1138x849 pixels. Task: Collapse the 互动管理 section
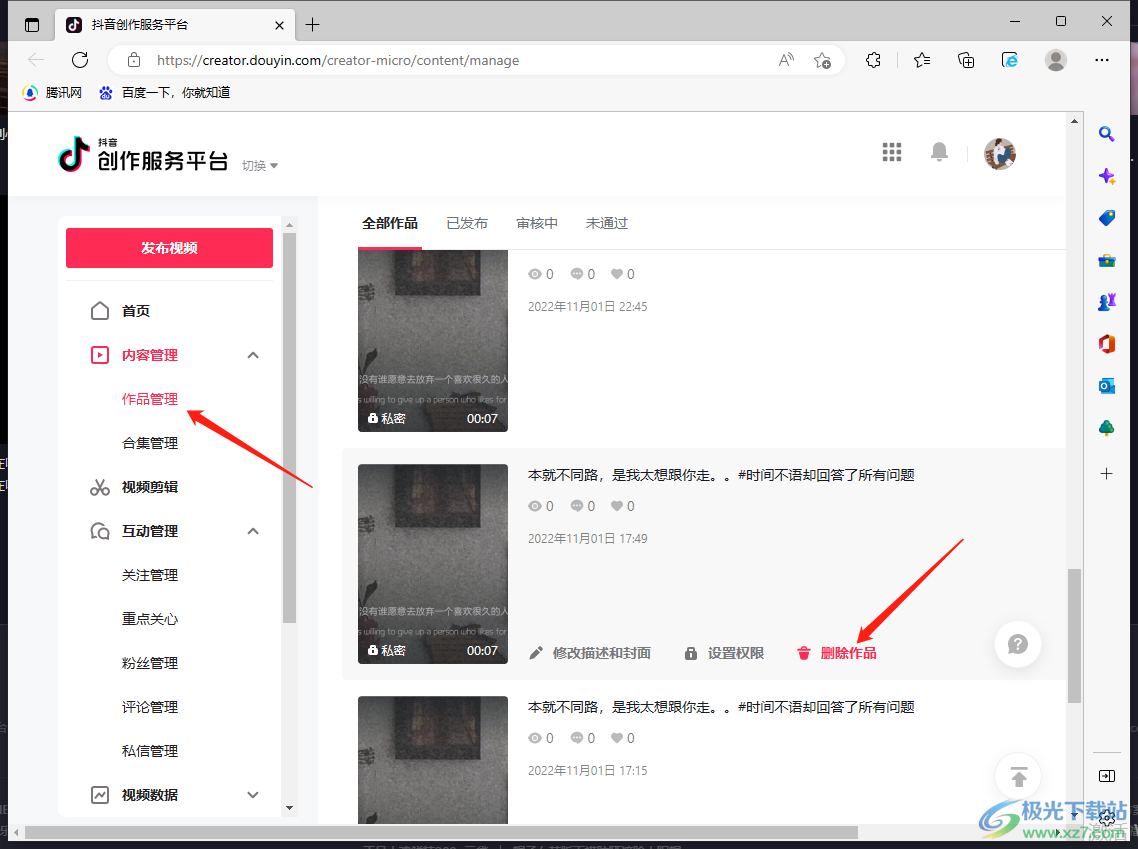253,531
